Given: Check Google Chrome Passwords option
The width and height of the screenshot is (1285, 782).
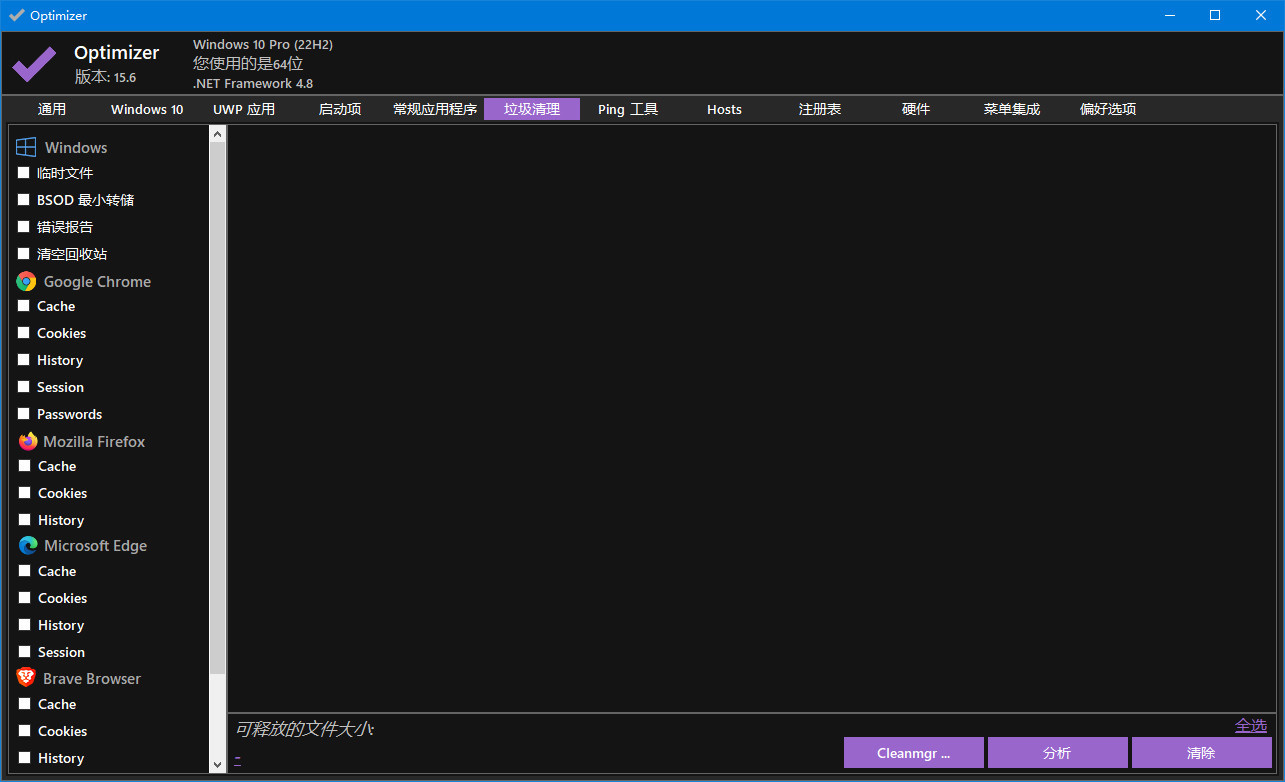Looking at the screenshot, I should pyautogui.click(x=24, y=413).
